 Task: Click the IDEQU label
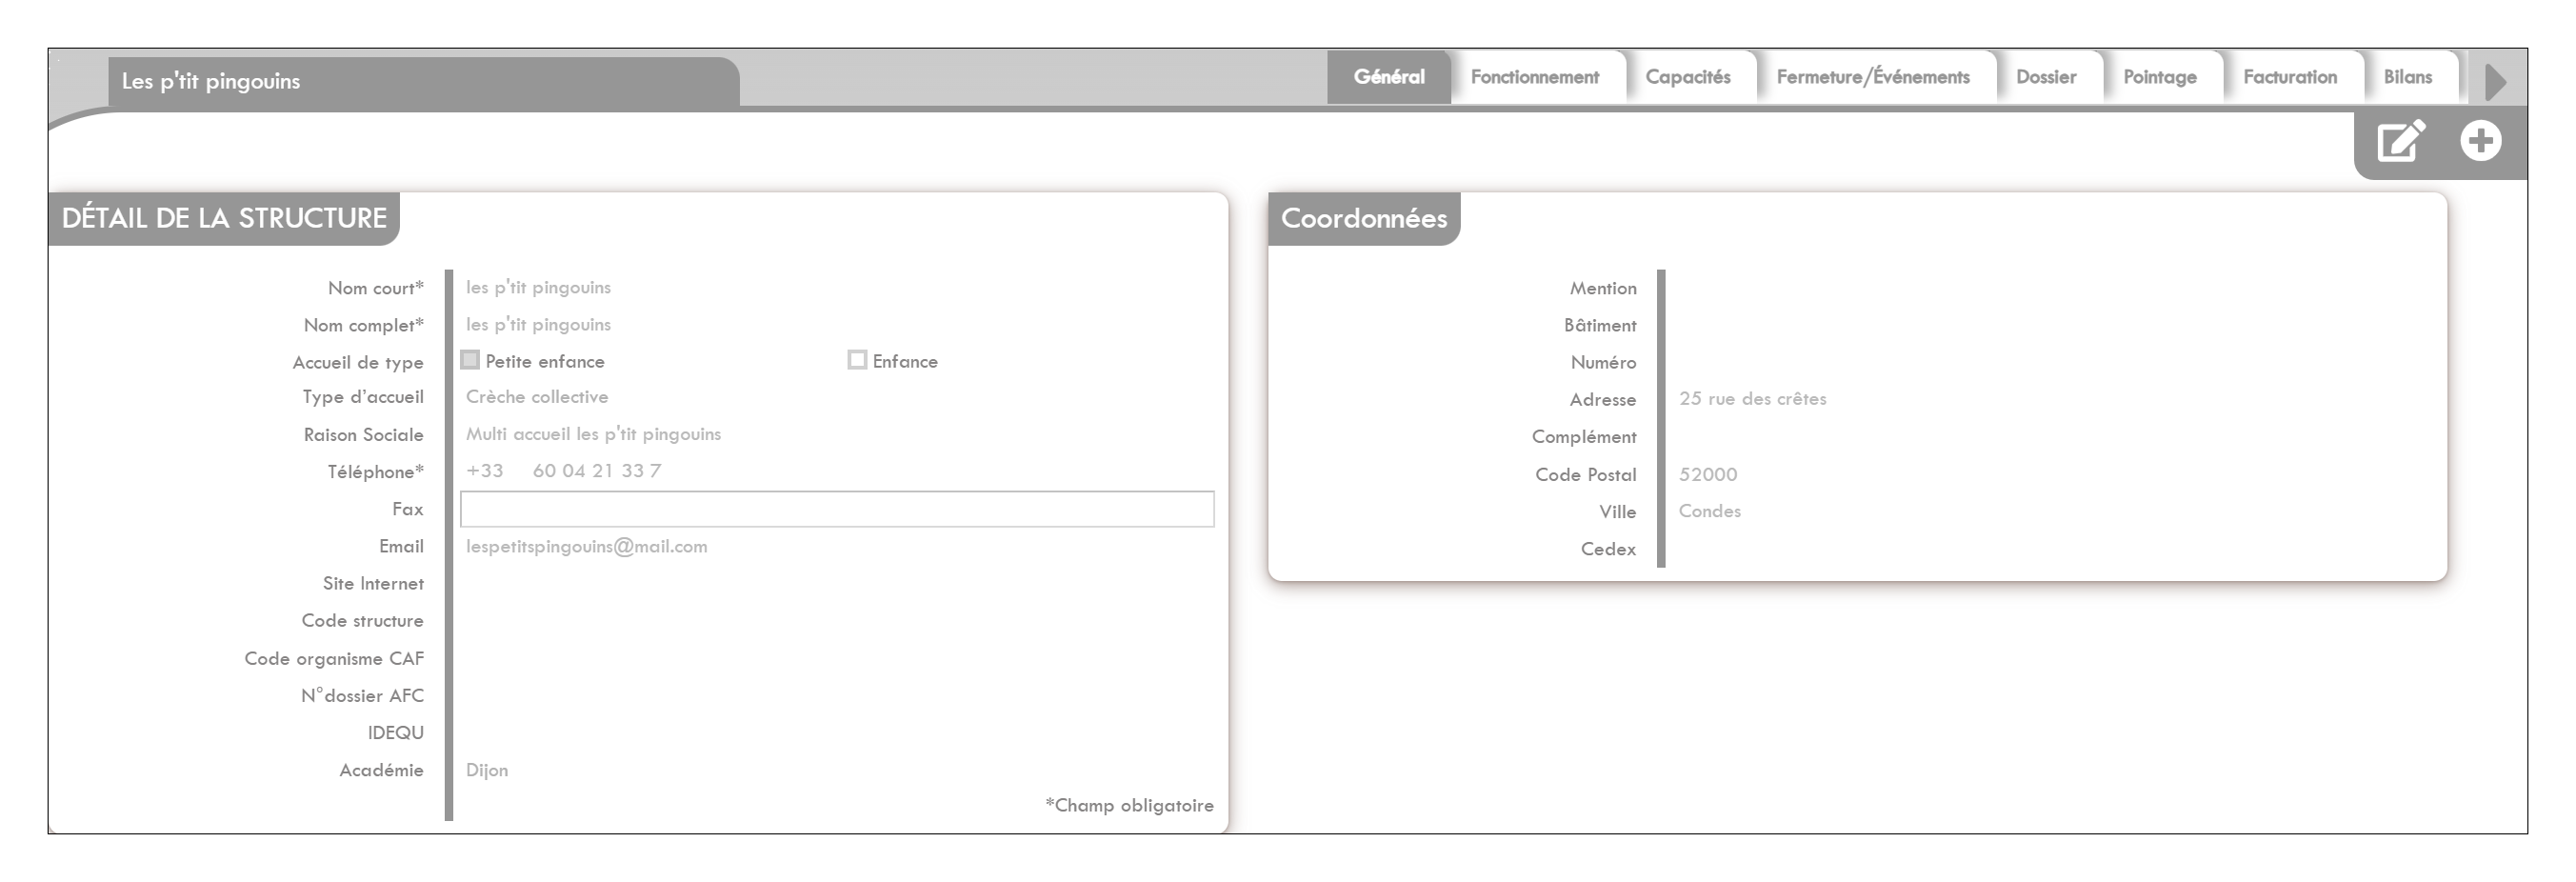(x=396, y=733)
